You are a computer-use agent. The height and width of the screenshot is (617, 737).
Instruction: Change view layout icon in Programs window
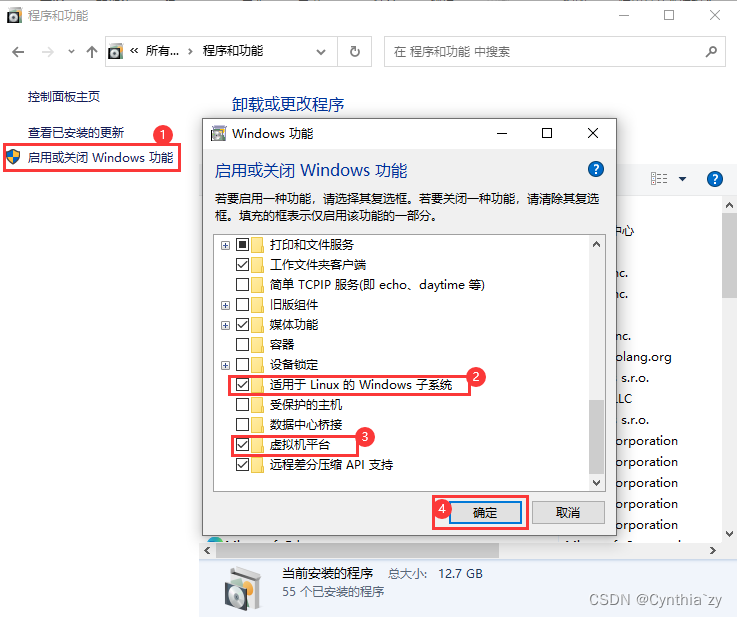point(659,179)
